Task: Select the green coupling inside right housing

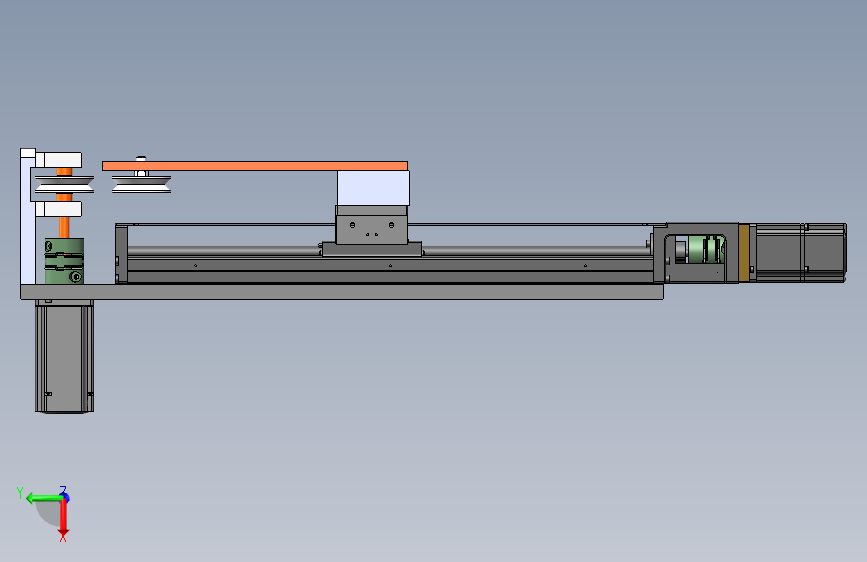Action: tap(706, 249)
